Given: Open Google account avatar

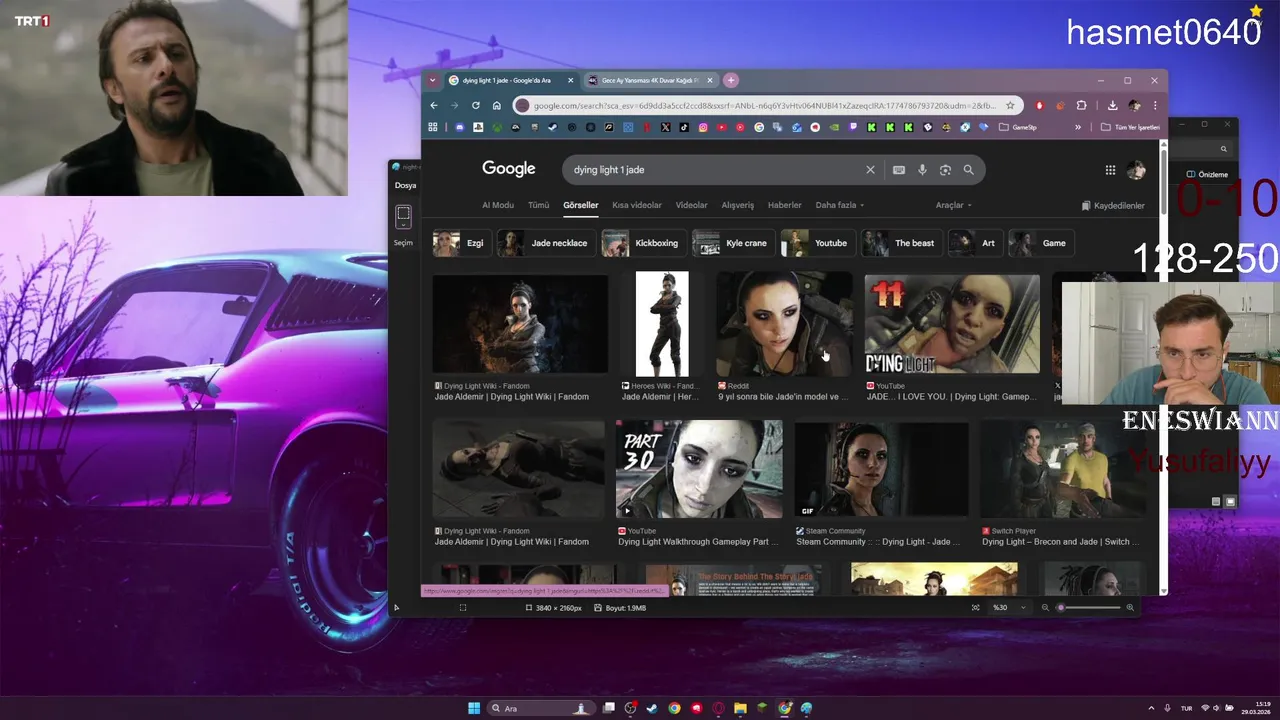Looking at the screenshot, I should coord(1136,170).
